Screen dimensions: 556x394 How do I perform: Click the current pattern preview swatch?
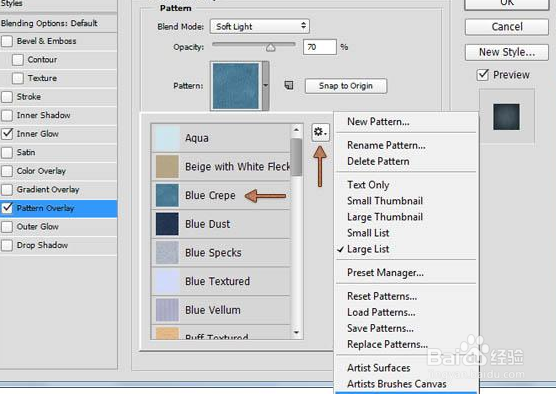click(x=236, y=86)
